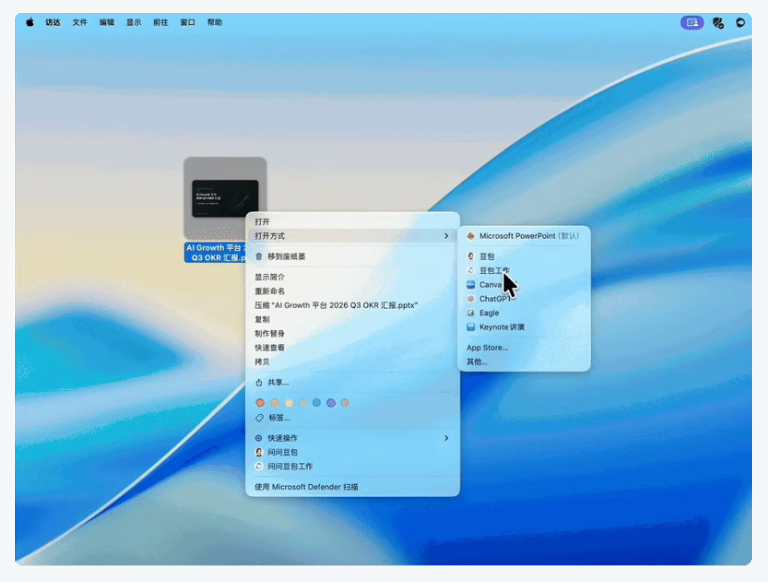Screen dimensions: 768x582
Task: Choose 打开 in the context menu
Action: point(353,221)
